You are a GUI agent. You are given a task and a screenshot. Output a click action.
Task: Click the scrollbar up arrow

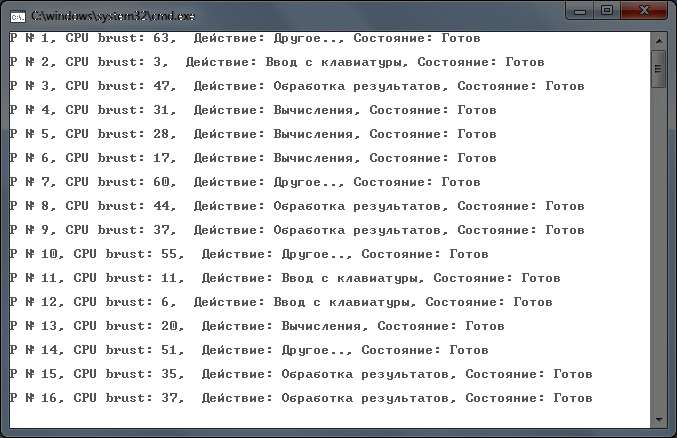(658, 39)
